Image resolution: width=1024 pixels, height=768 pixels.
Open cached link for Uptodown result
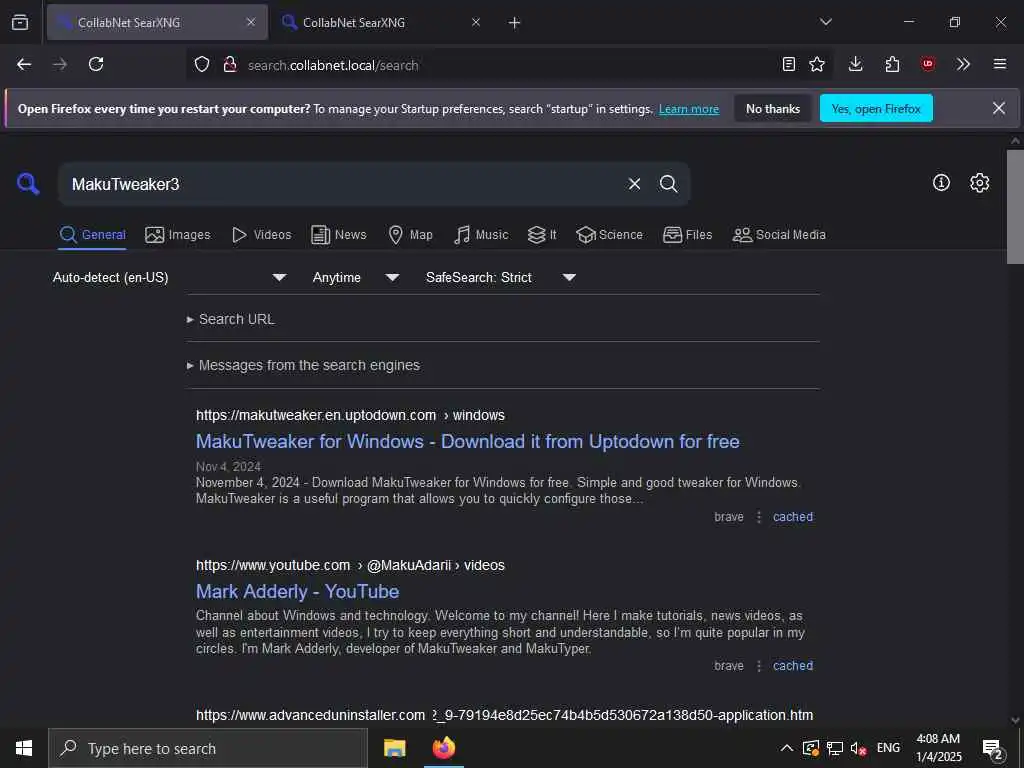tap(793, 517)
